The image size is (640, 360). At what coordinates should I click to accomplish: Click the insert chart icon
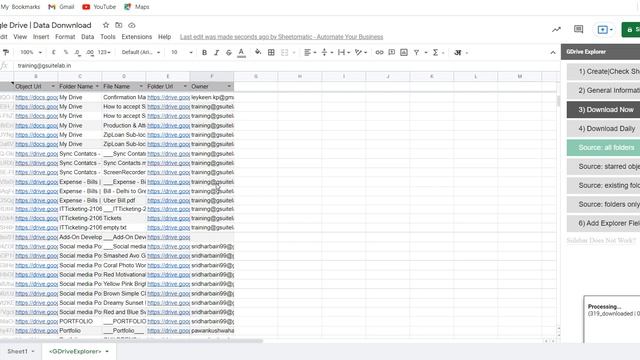[x=404, y=52]
